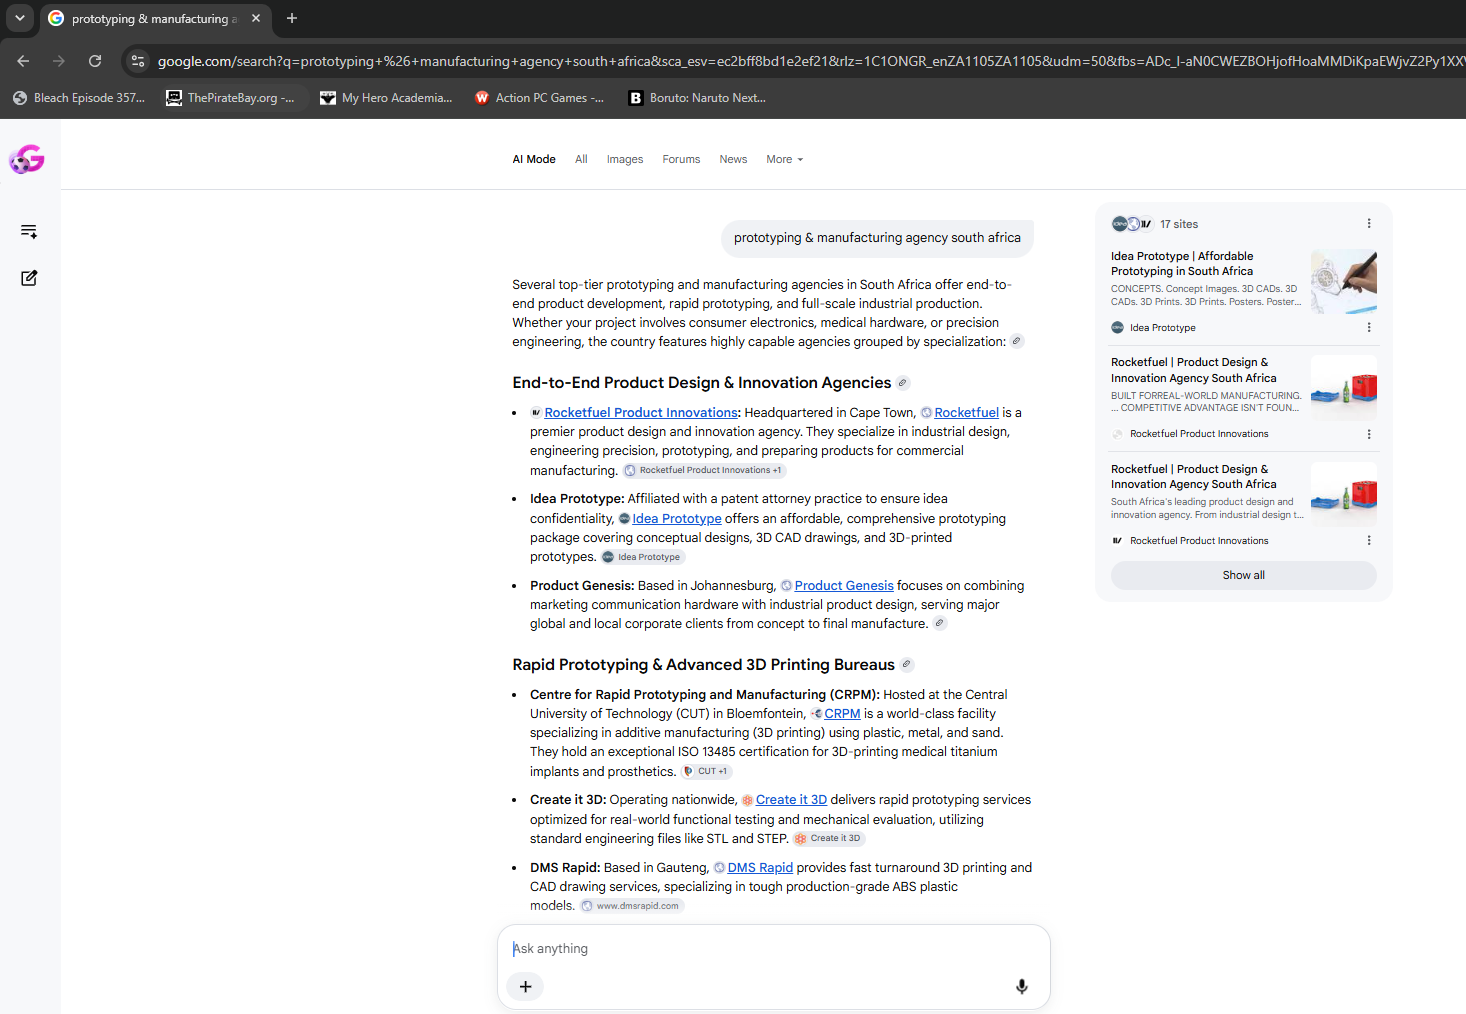
Task: Open the AI Mode history icon
Action: point(29,231)
